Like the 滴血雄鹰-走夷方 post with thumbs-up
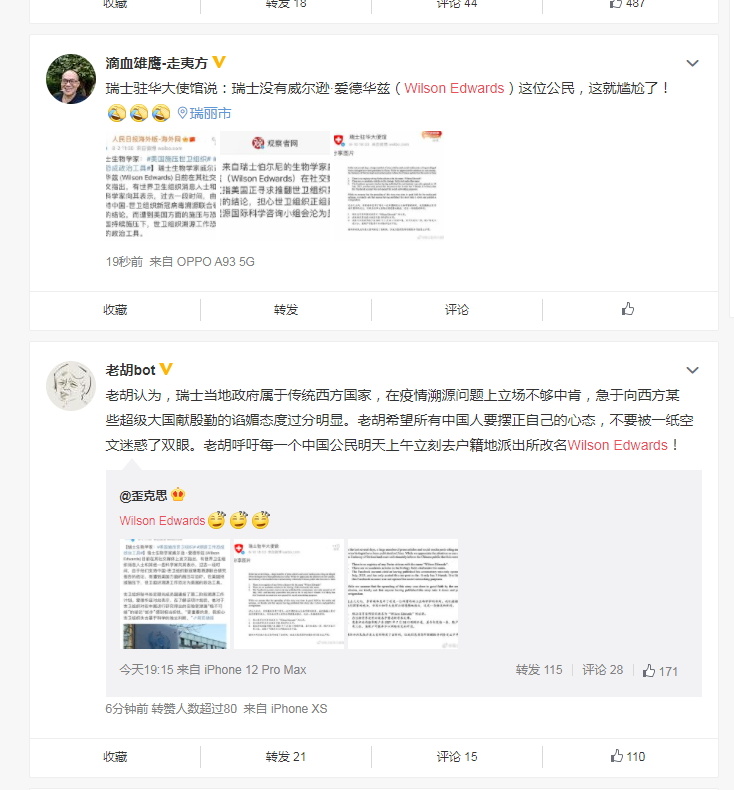 (627, 309)
